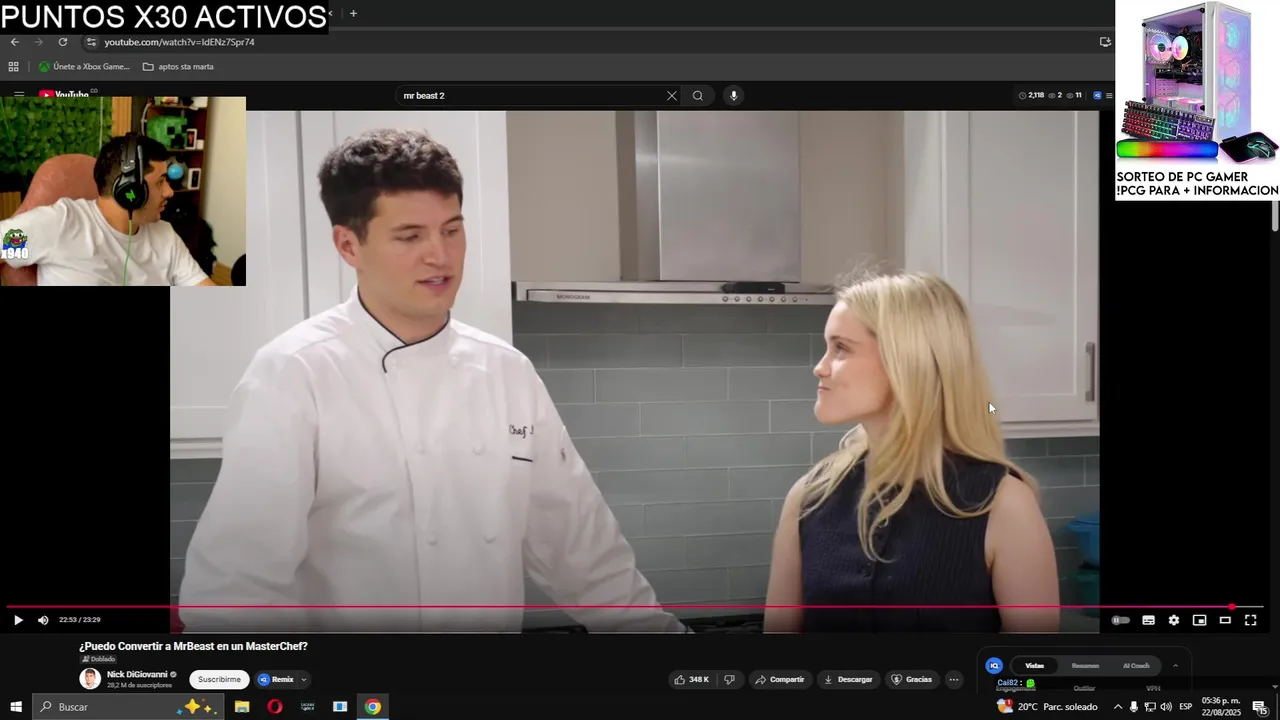Enter full screen mode
This screenshot has height=720, width=1280.
(1250, 620)
